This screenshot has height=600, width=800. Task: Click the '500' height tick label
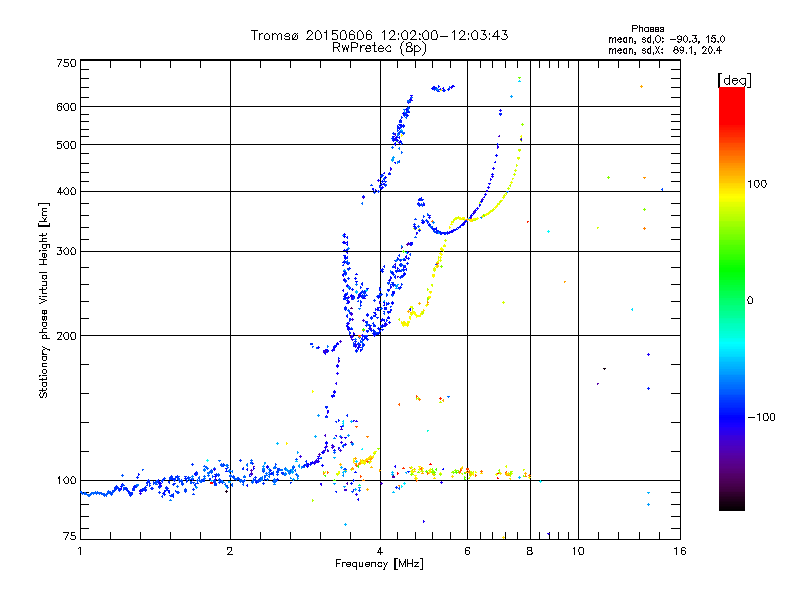tap(66, 145)
